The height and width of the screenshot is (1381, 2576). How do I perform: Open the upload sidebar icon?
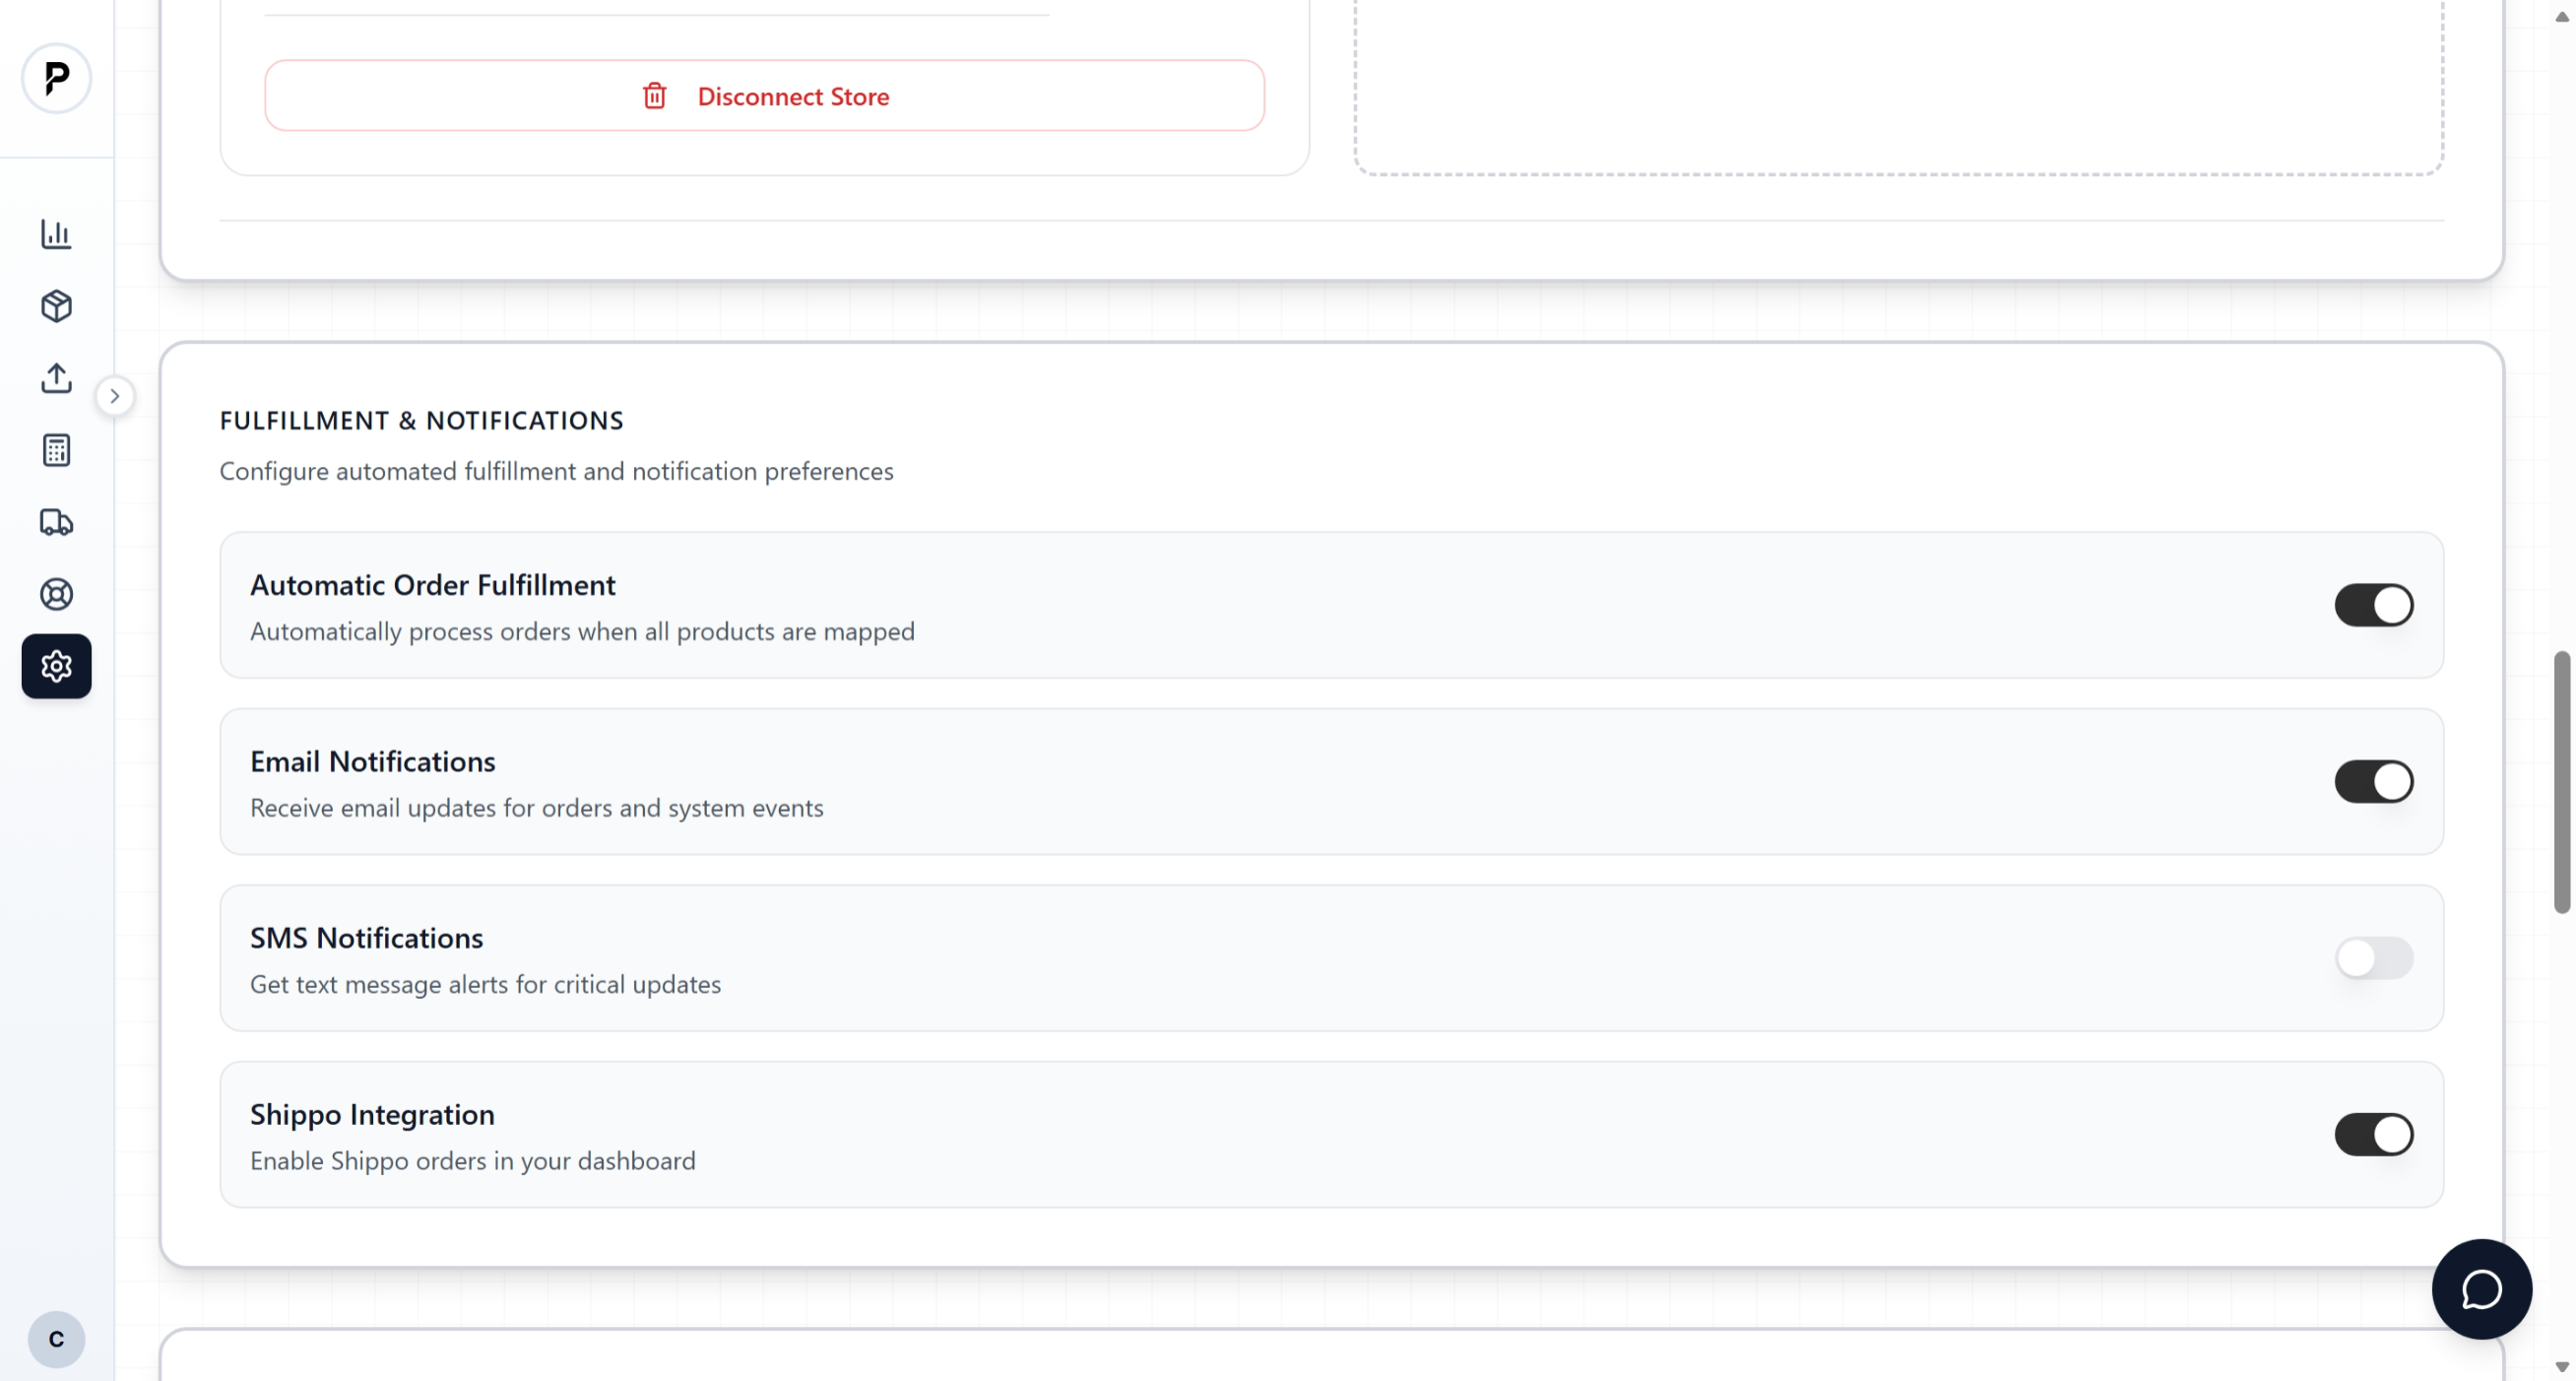[56, 378]
